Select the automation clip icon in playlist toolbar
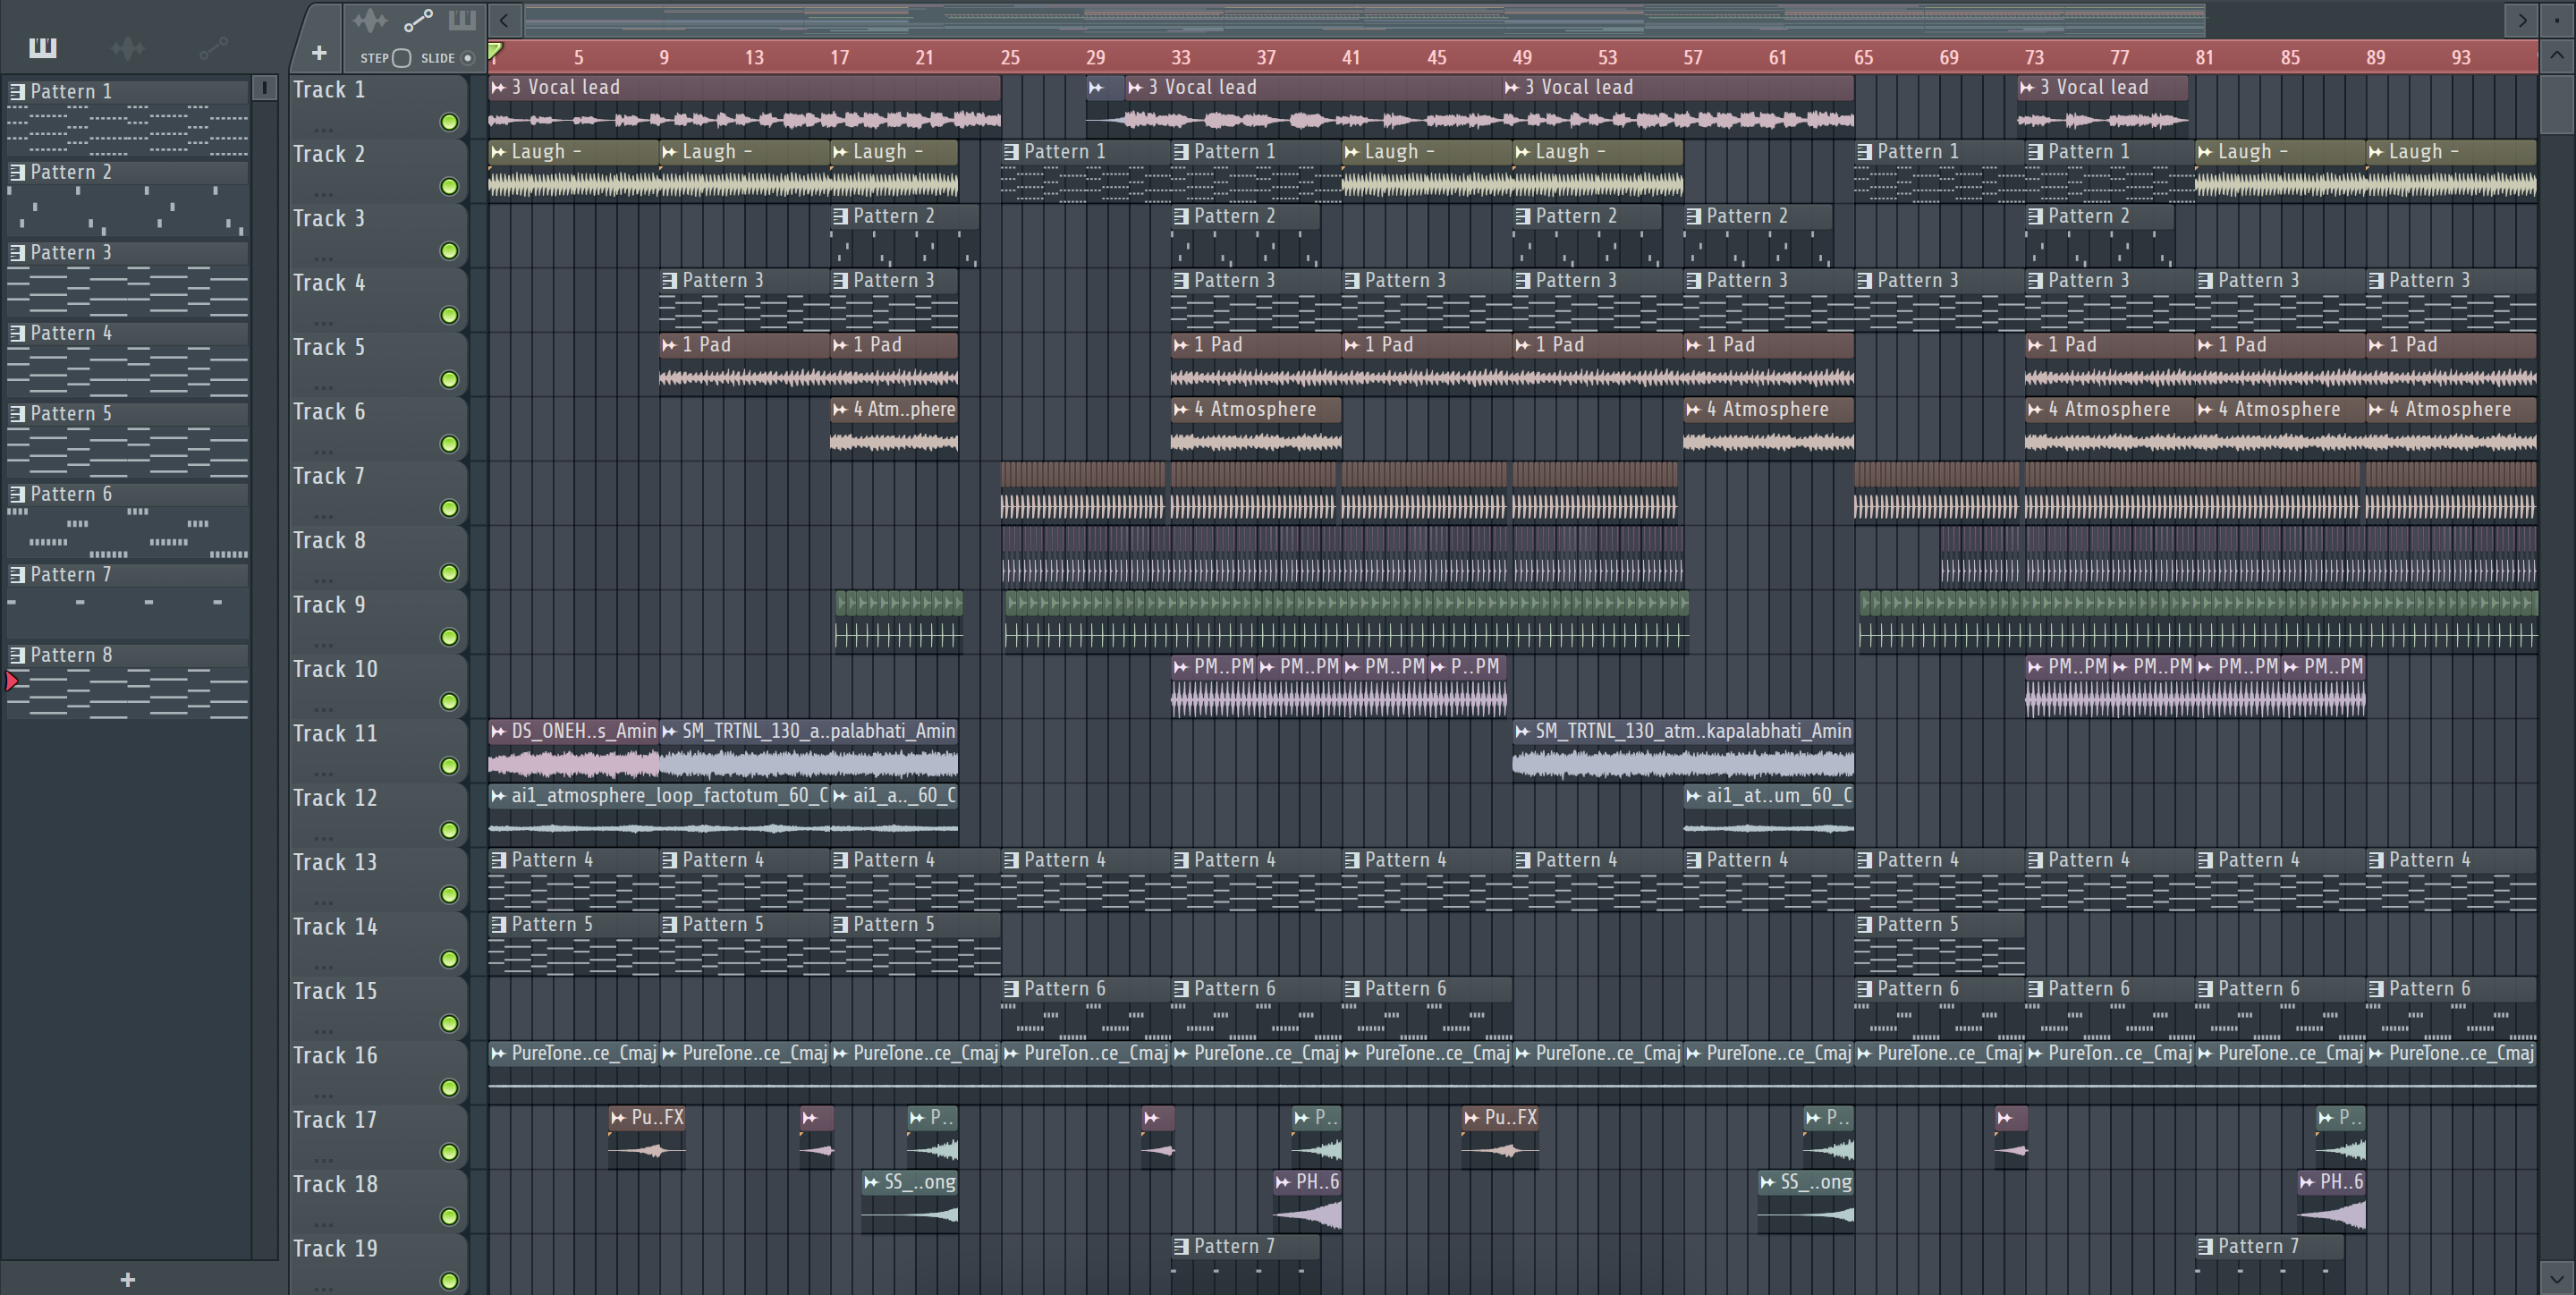The height and width of the screenshot is (1295, 2576). click(x=418, y=20)
